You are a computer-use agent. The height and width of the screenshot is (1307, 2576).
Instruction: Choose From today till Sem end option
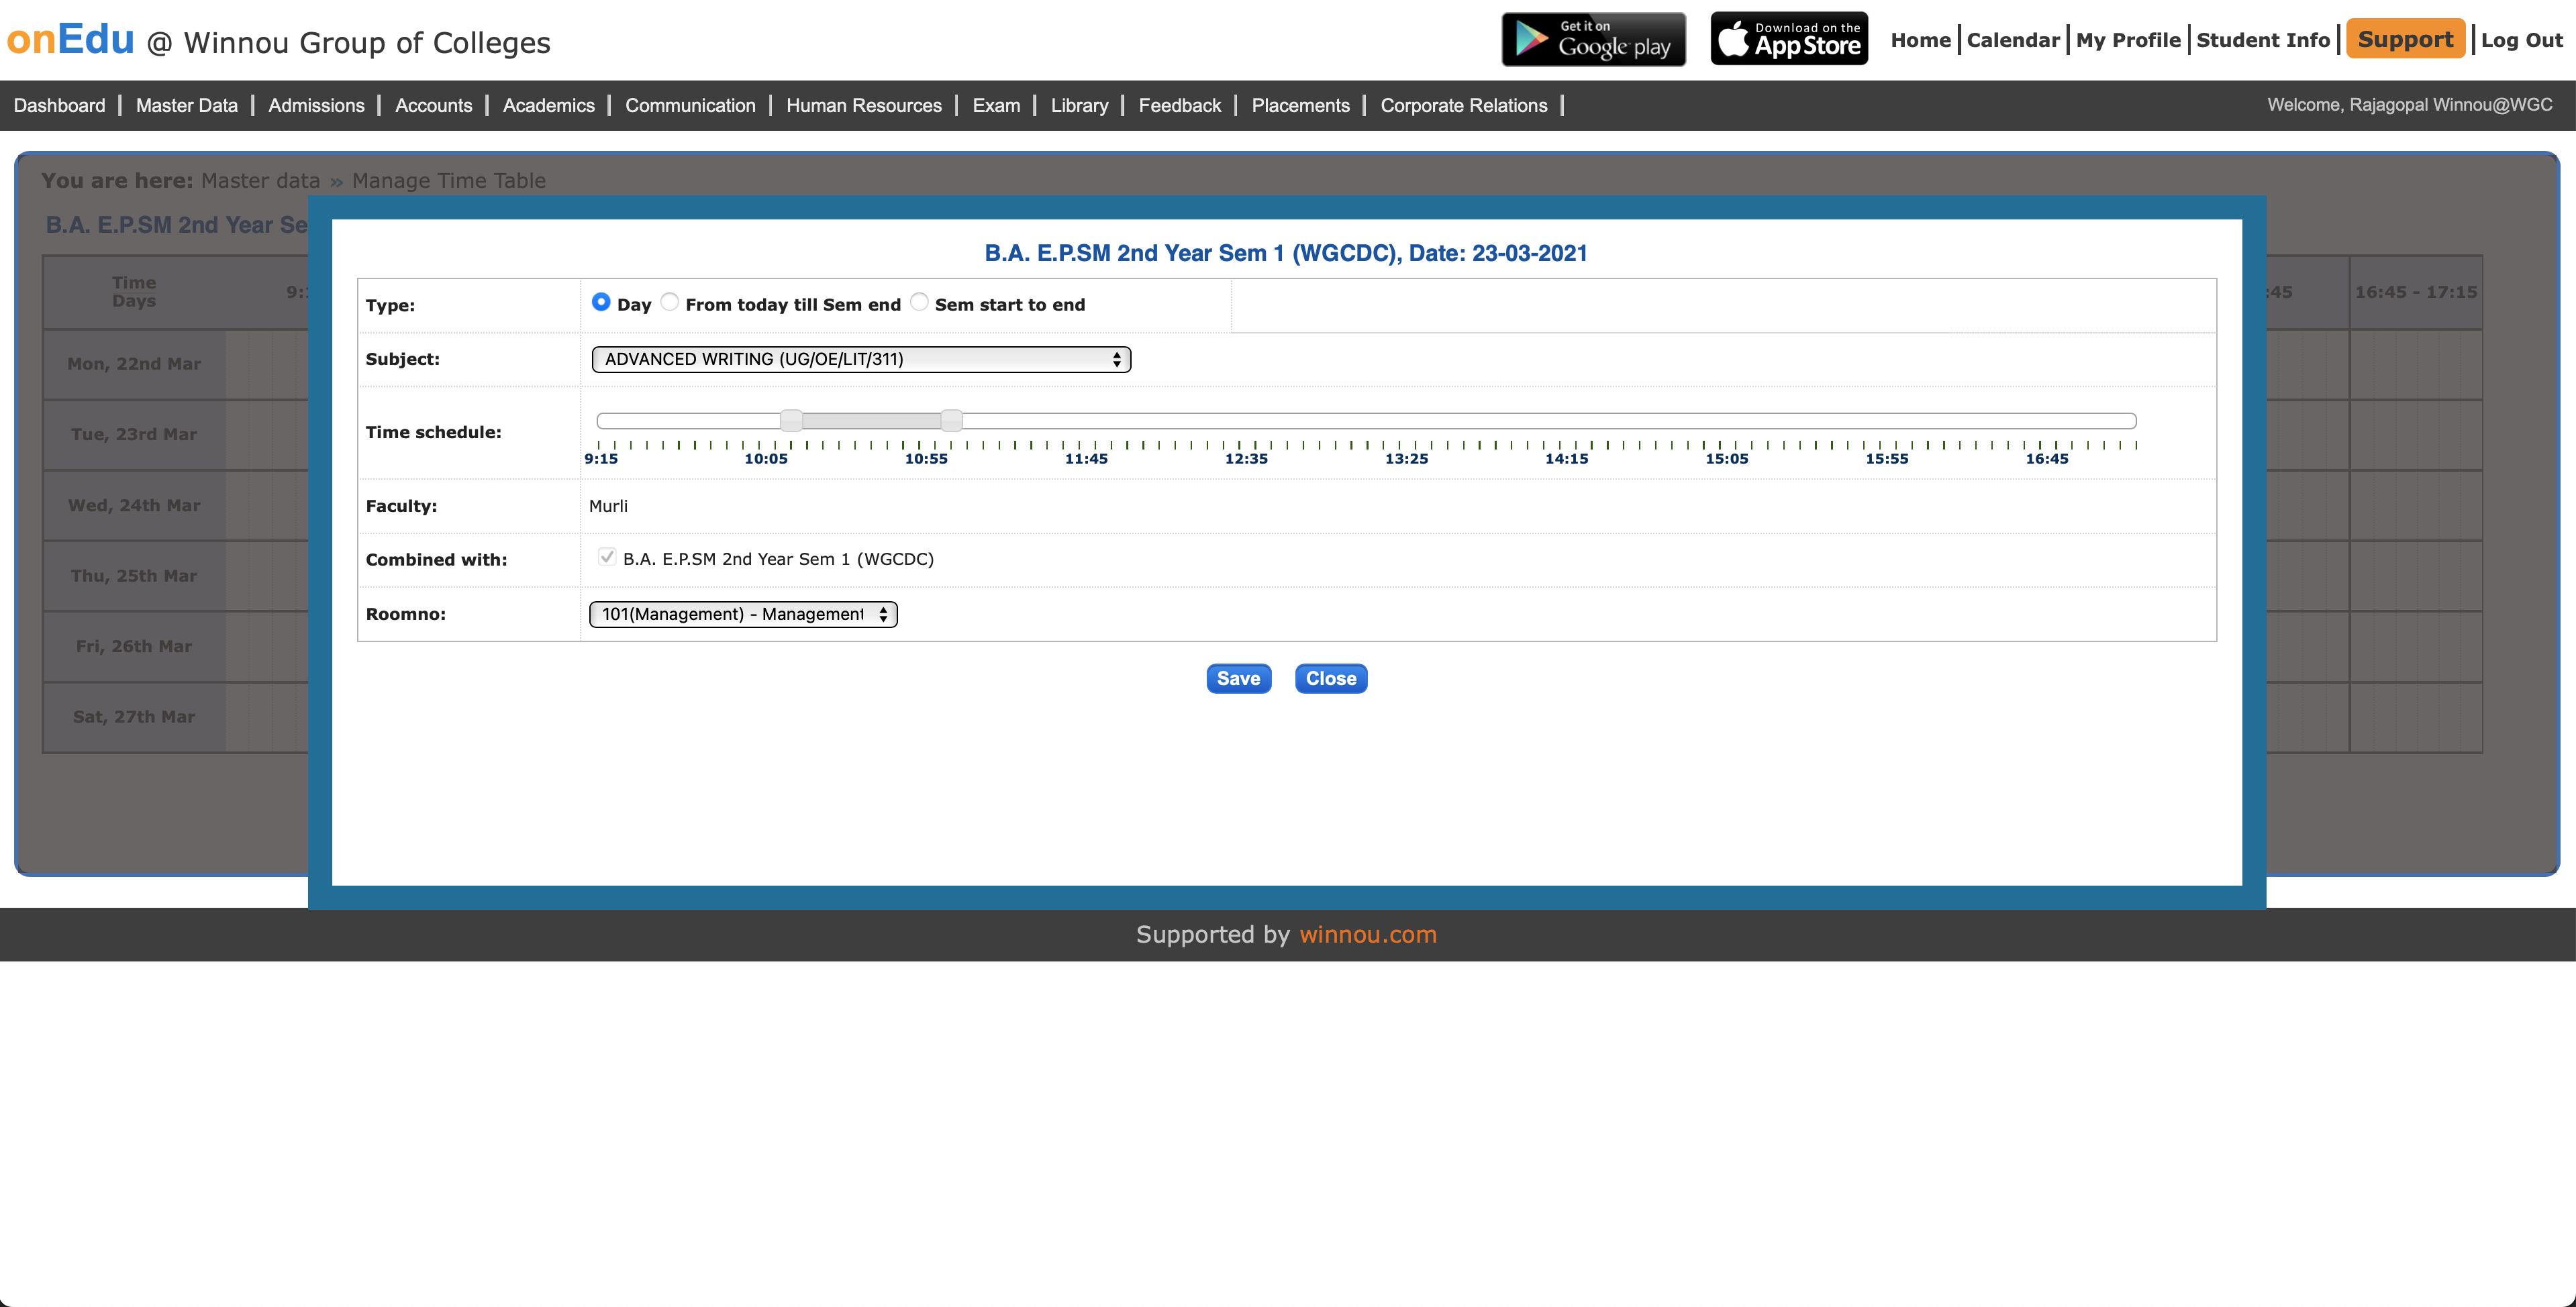coord(670,302)
